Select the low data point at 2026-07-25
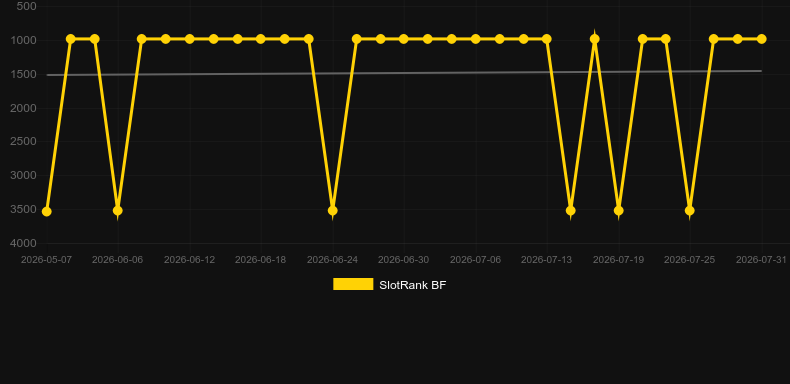 pos(690,210)
